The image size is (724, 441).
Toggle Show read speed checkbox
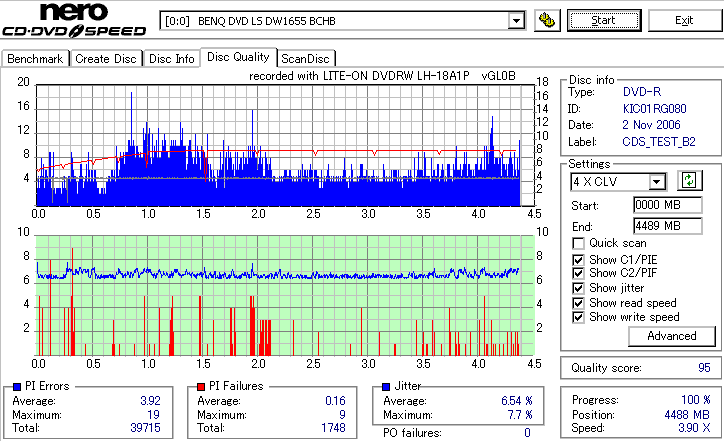tap(578, 303)
